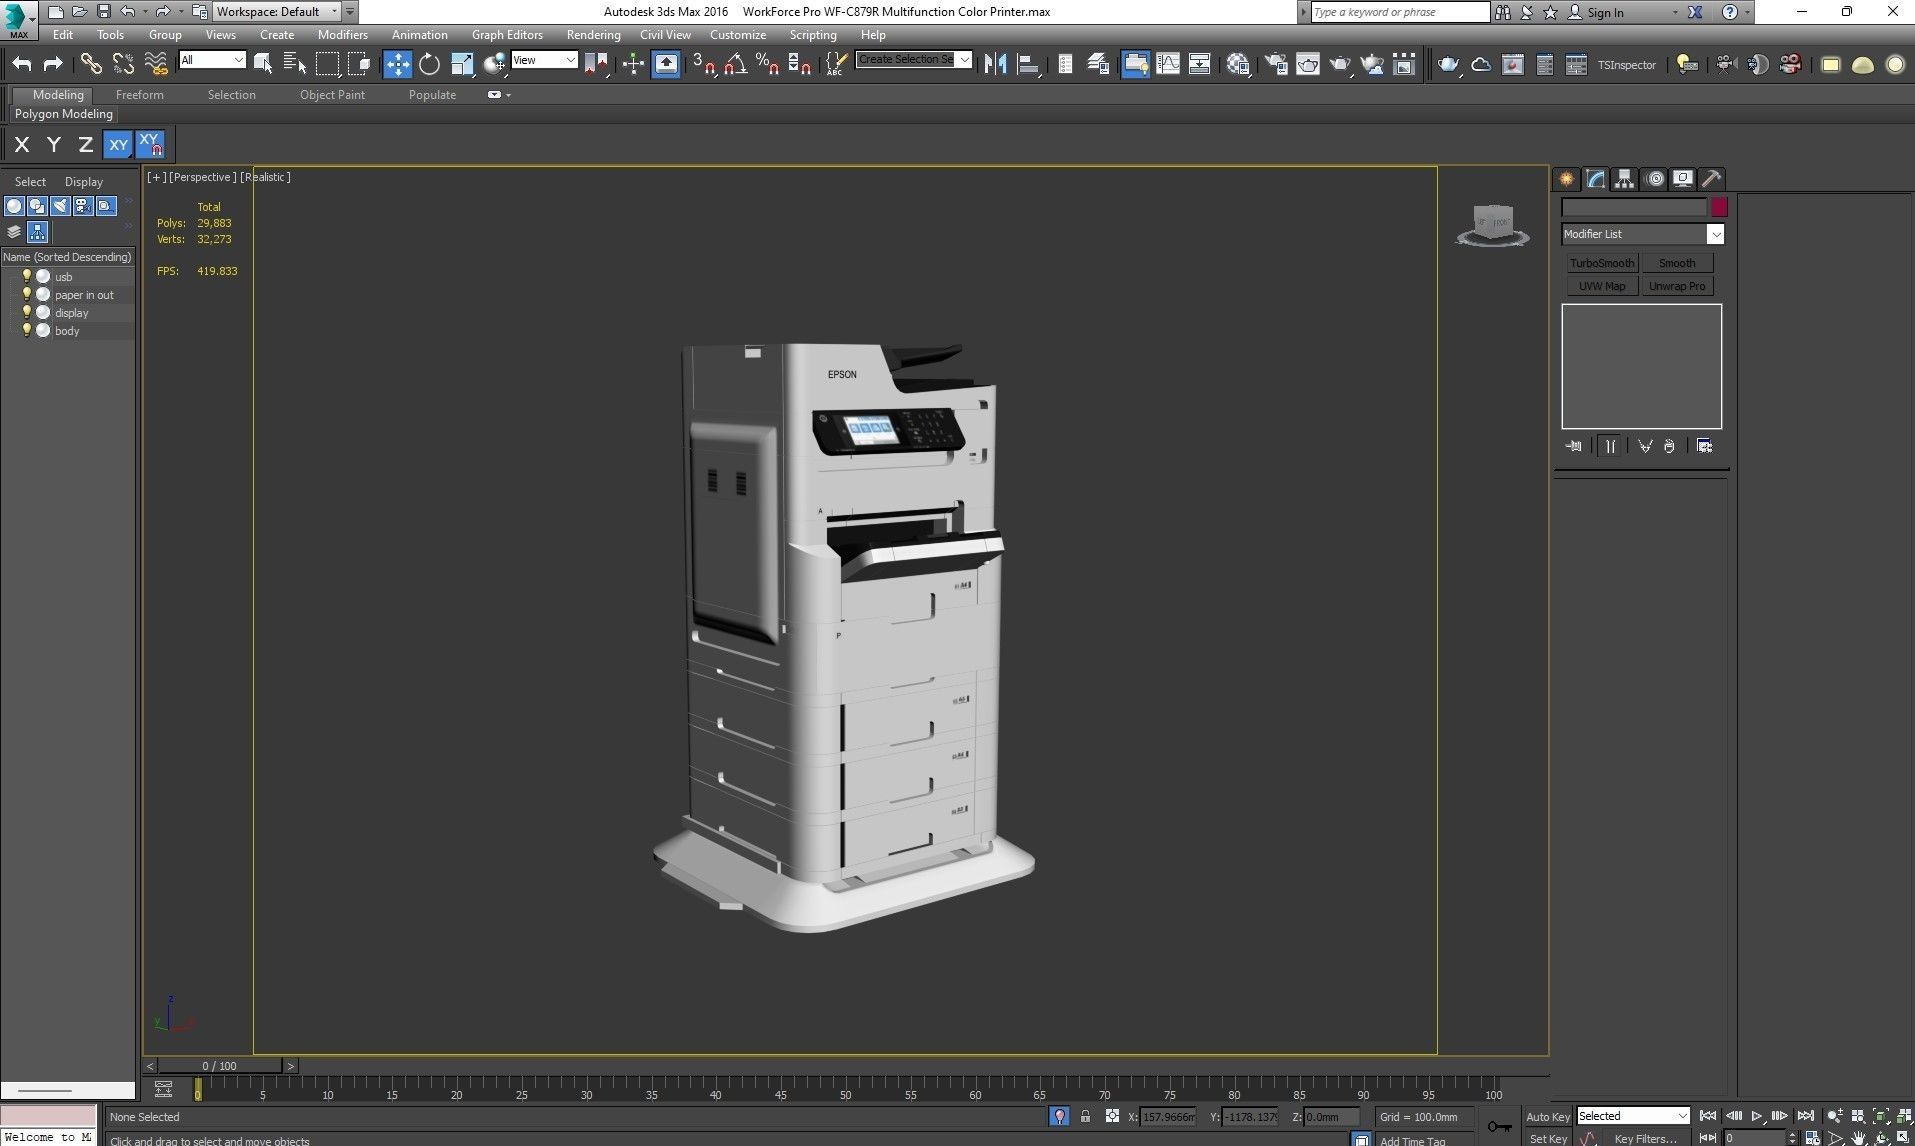Click Pin Stack under modifier list
Viewport: 1915px width, 1146px height.
pos(1573,446)
